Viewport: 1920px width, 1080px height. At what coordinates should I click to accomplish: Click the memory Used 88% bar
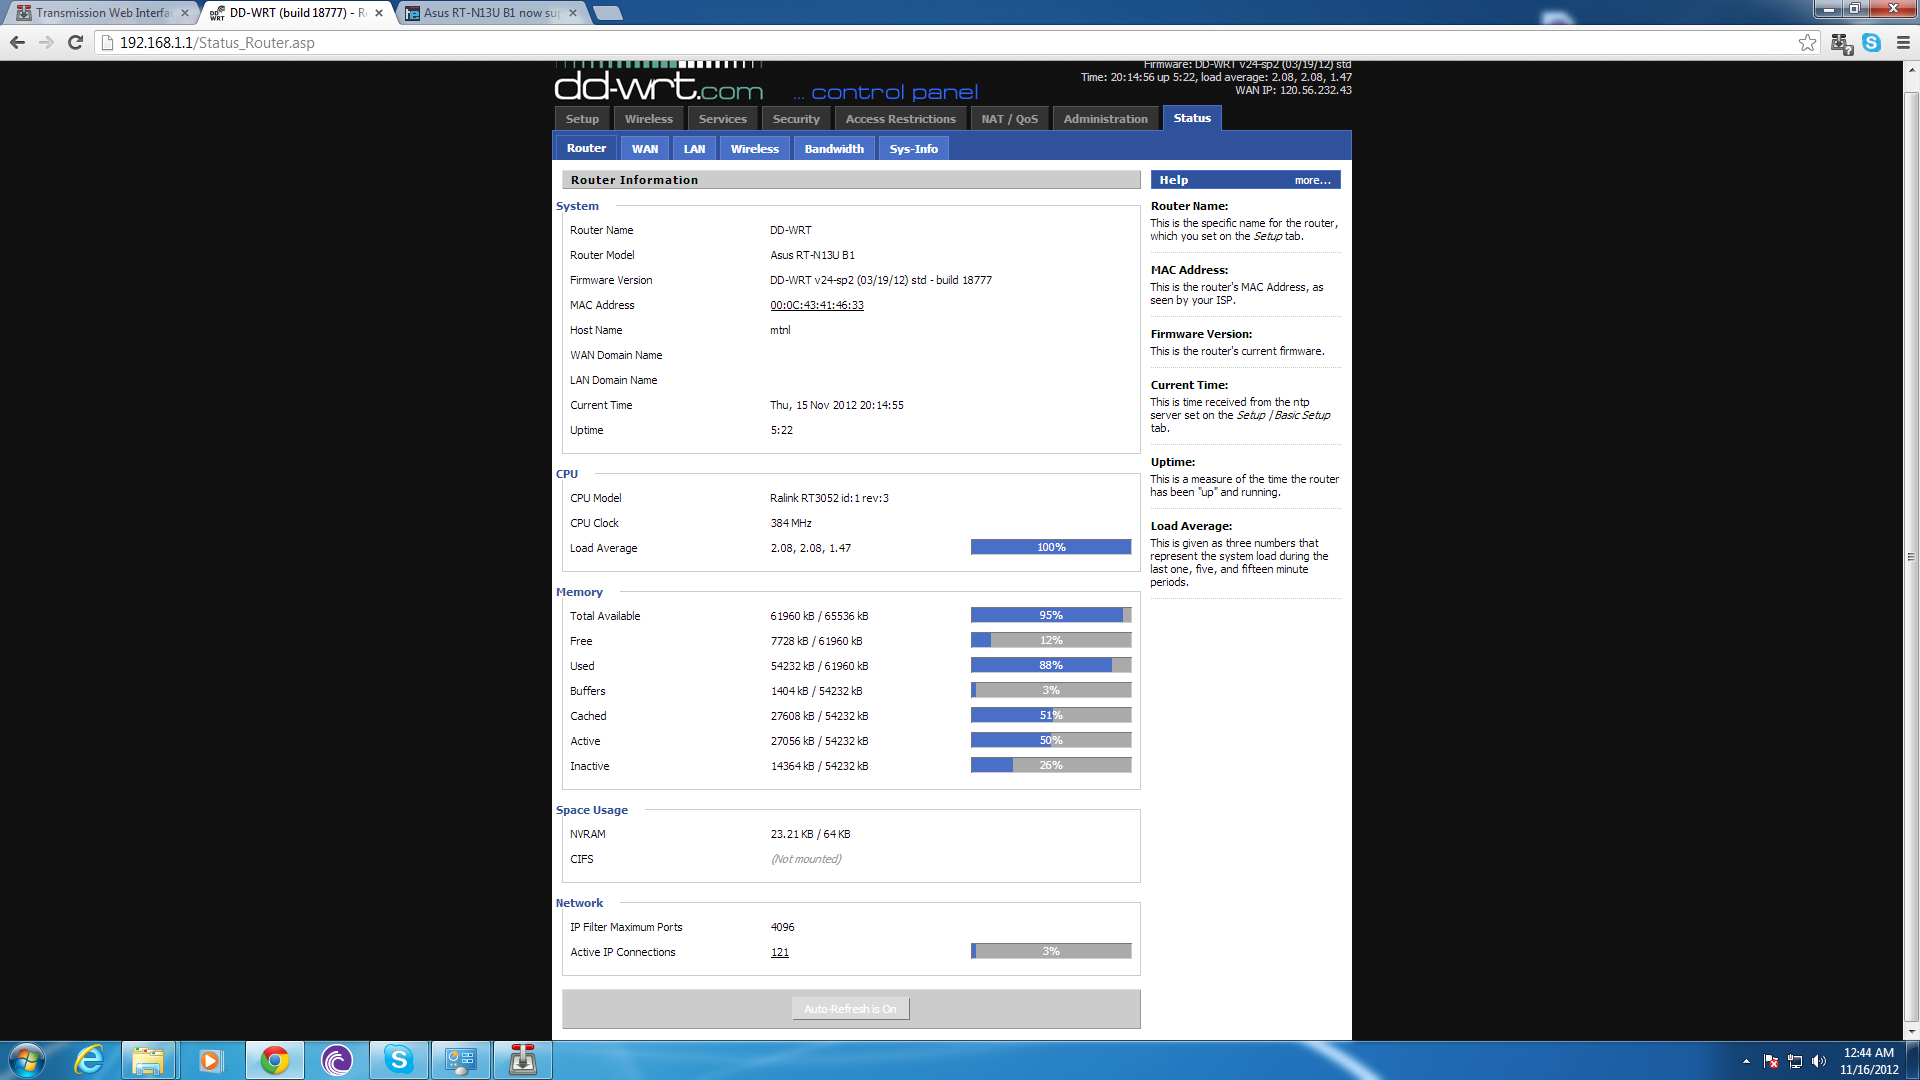point(1051,666)
